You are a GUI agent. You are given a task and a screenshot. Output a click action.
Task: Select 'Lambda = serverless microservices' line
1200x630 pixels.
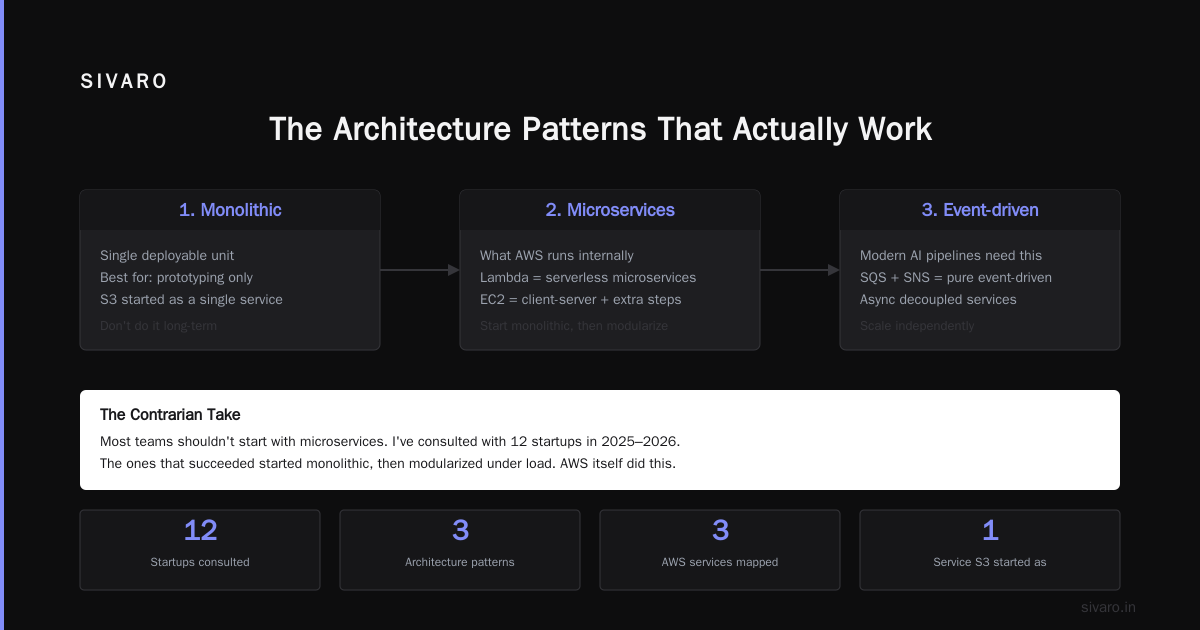(x=588, y=277)
